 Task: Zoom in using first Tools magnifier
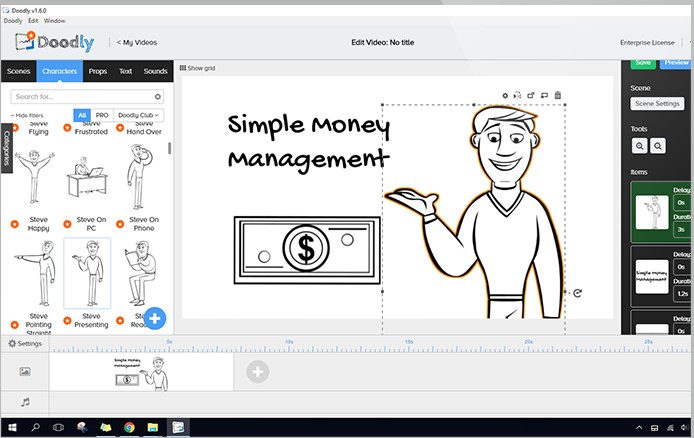point(640,146)
